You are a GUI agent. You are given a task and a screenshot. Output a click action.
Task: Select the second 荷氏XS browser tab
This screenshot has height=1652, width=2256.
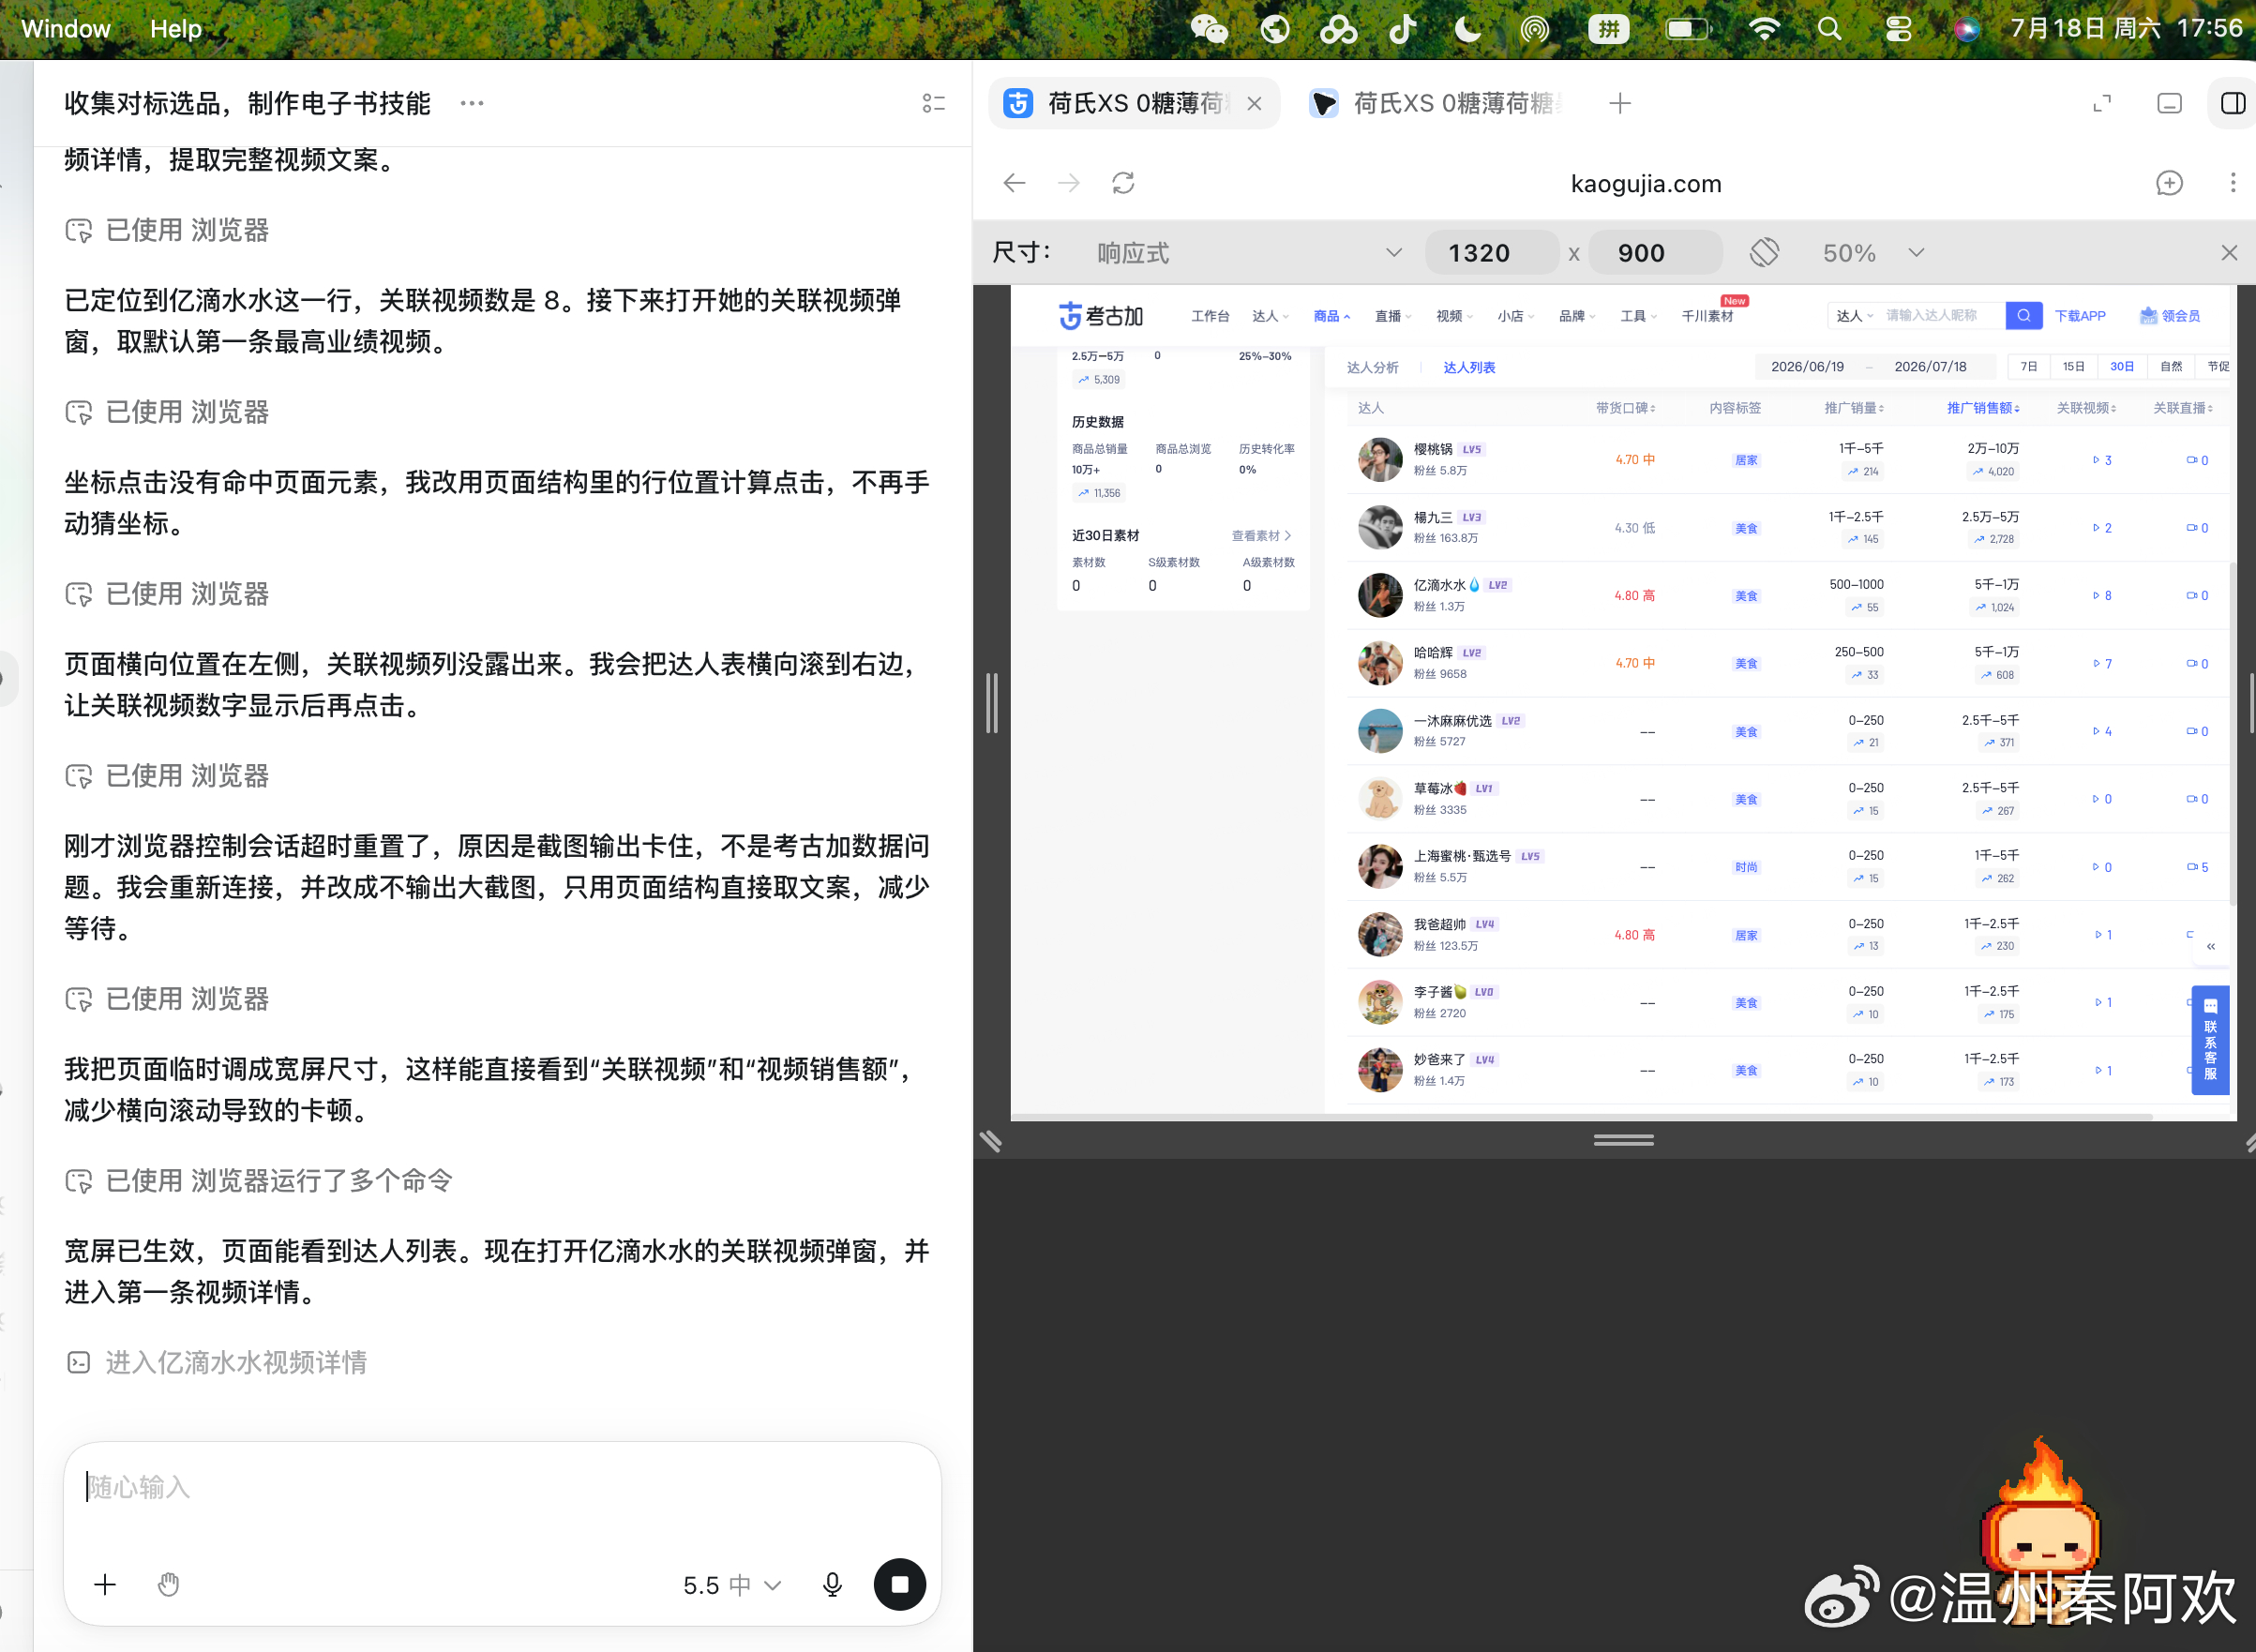1437,103
